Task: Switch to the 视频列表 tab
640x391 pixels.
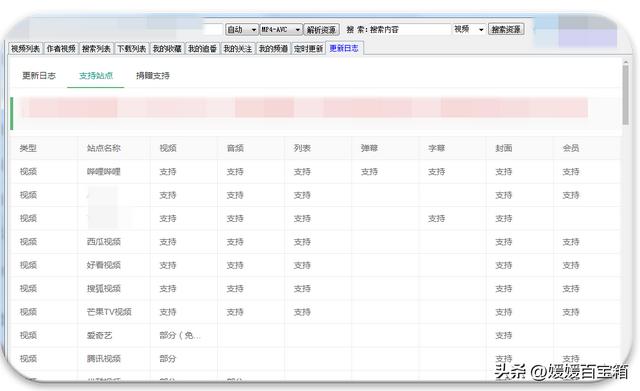Action: pyautogui.click(x=25, y=49)
